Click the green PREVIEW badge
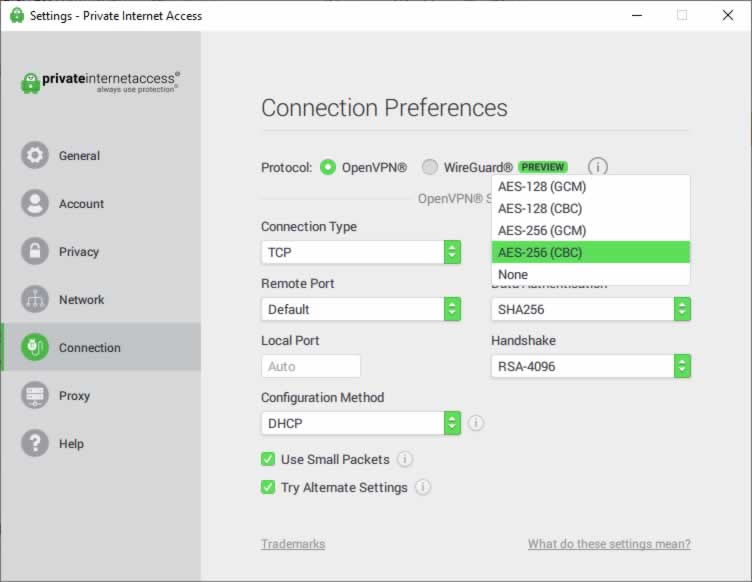This screenshot has width=752, height=582. pos(543,167)
